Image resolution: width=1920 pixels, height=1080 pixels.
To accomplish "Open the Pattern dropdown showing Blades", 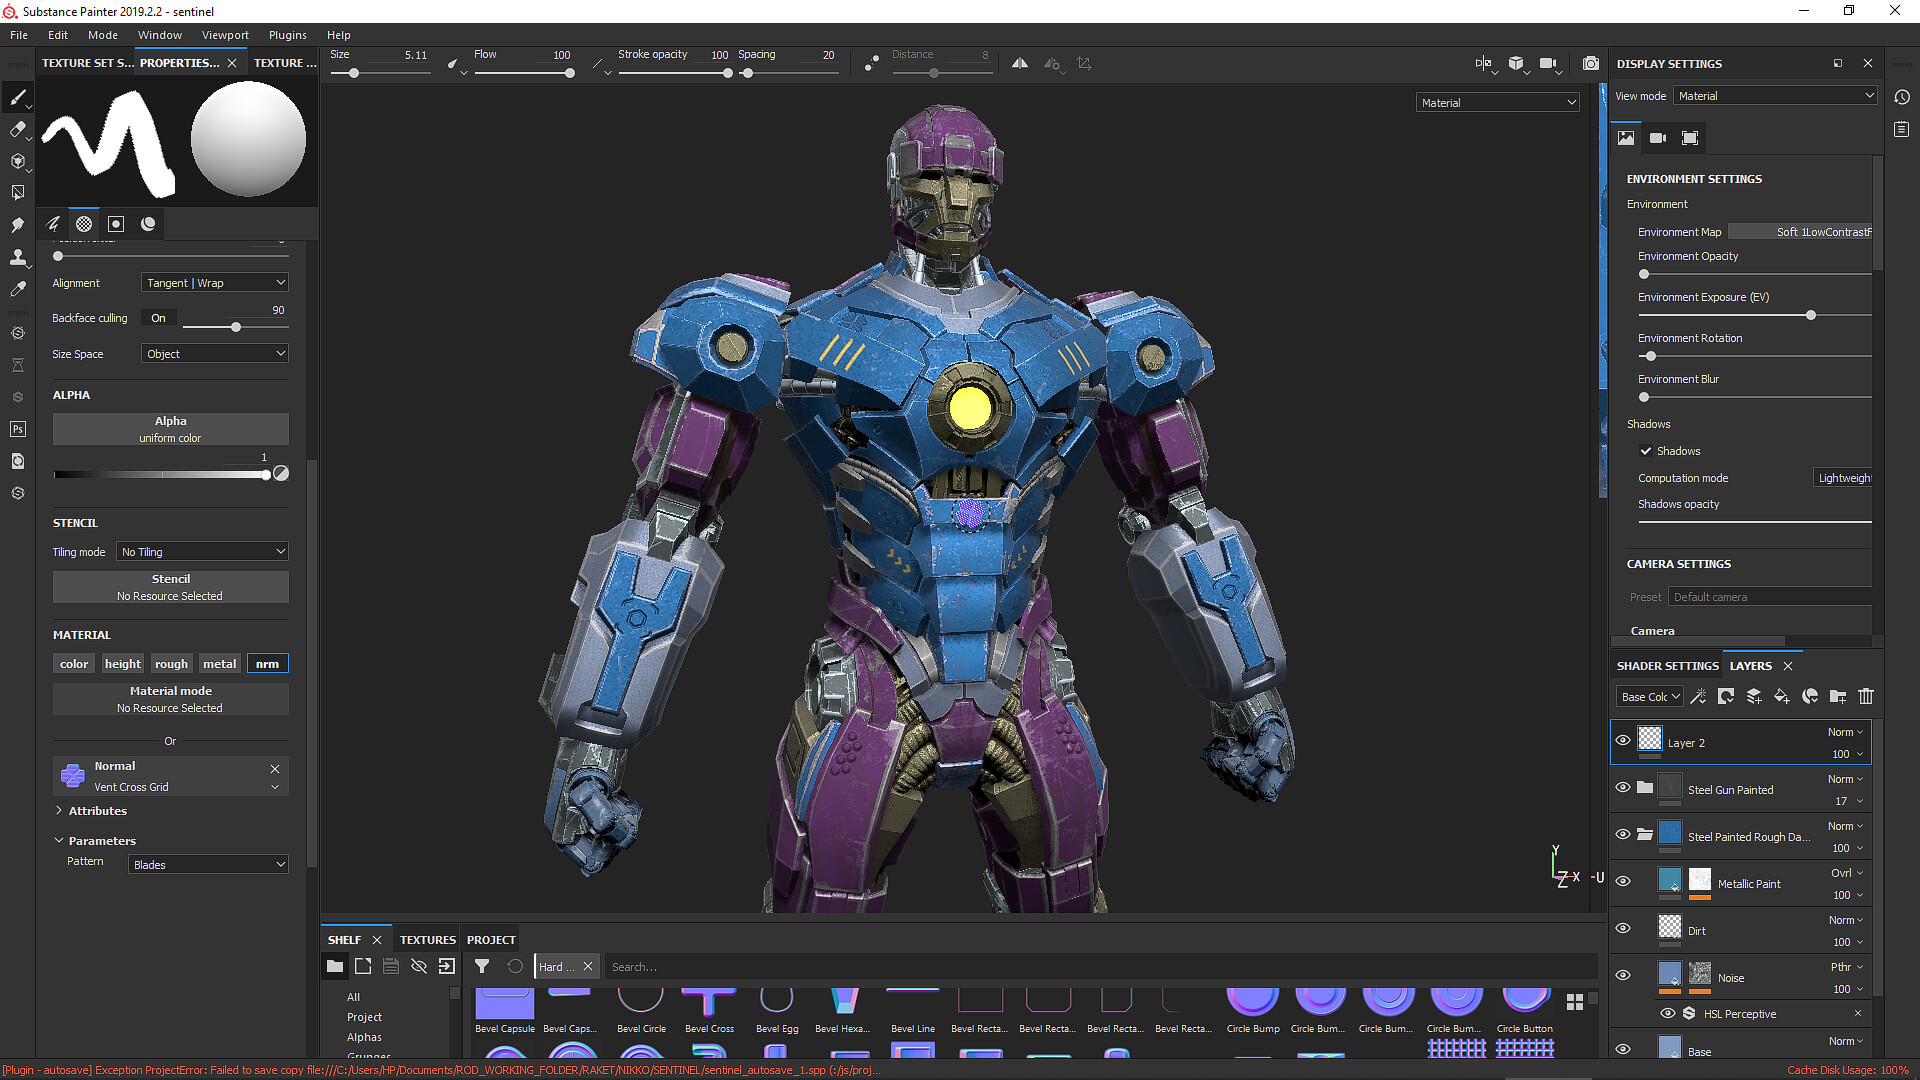I will pyautogui.click(x=207, y=864).
